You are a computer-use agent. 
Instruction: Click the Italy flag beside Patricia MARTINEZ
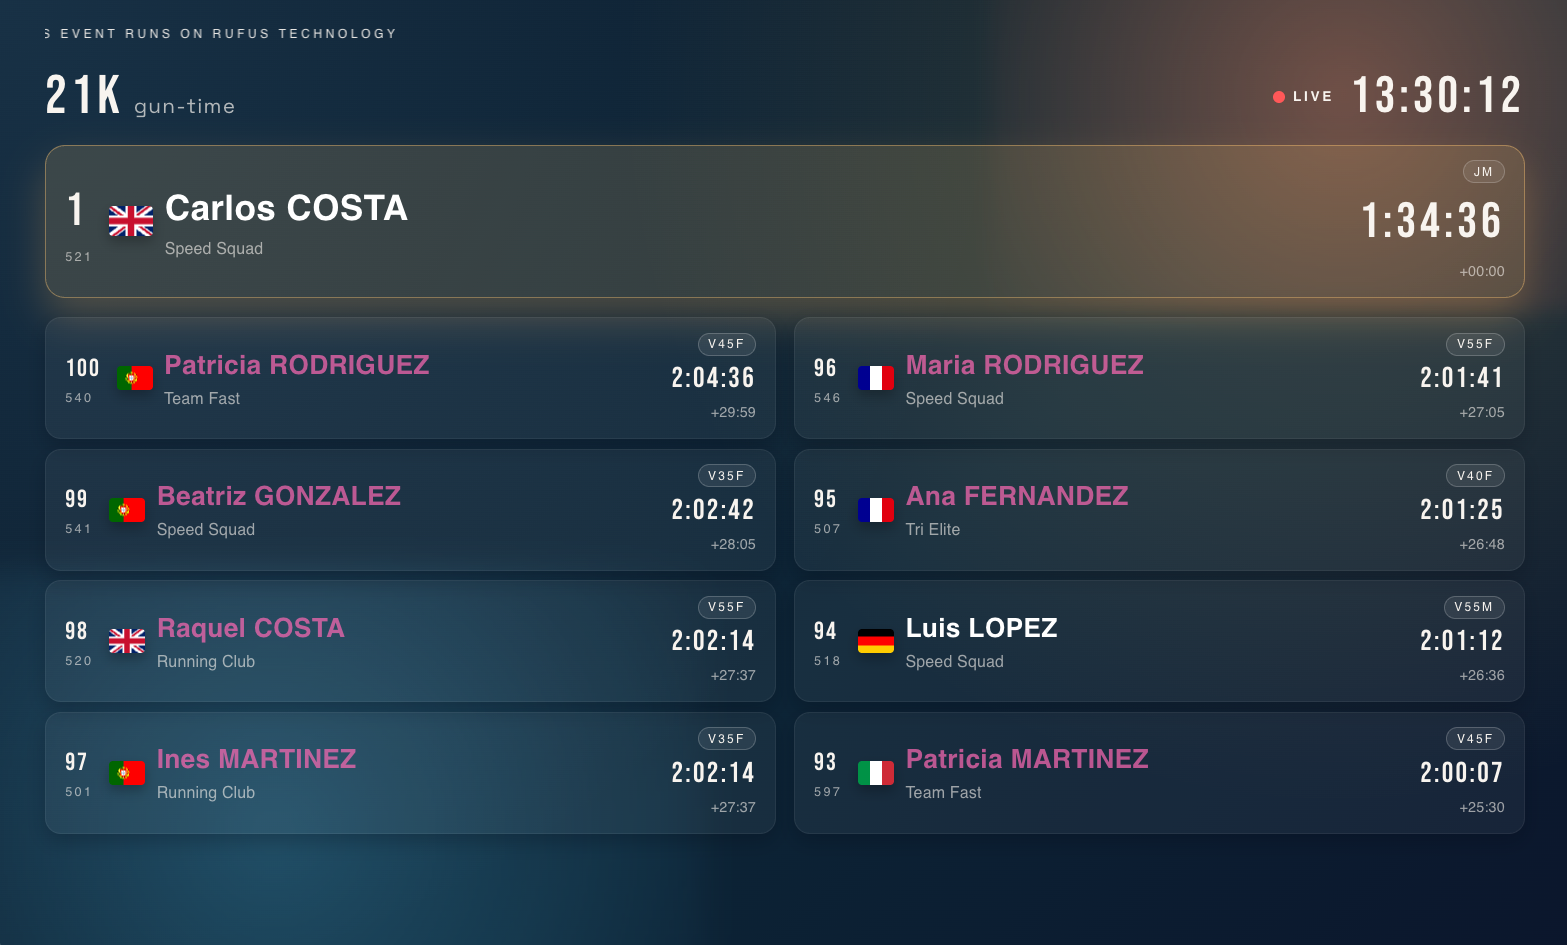(876, 773)
